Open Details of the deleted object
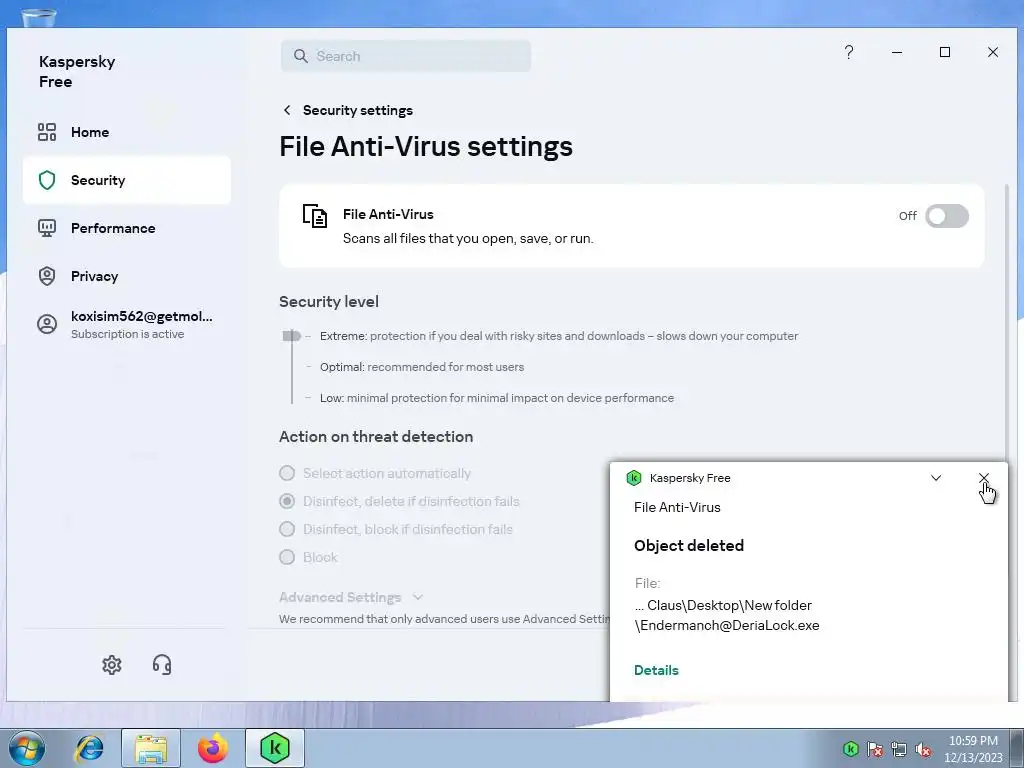This screenshot has height=768, width=1024. point(656,670)
